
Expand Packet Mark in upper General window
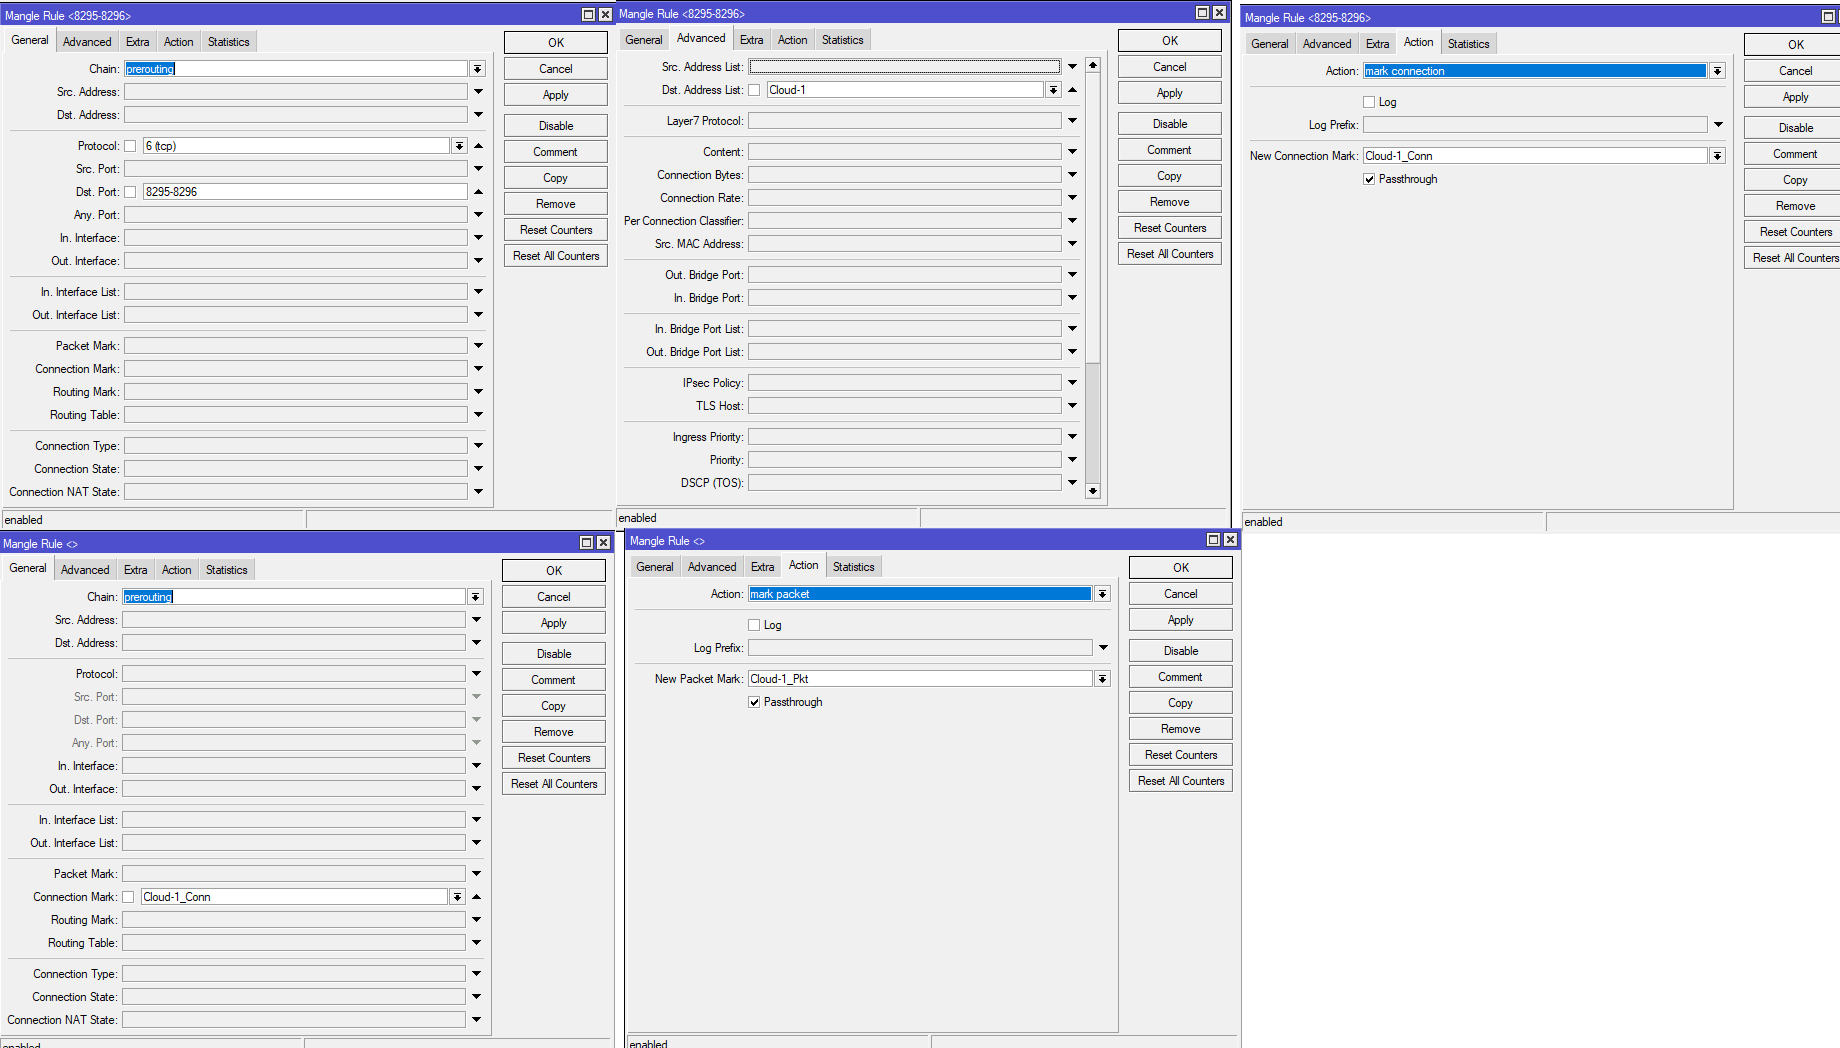coord(478,346)
